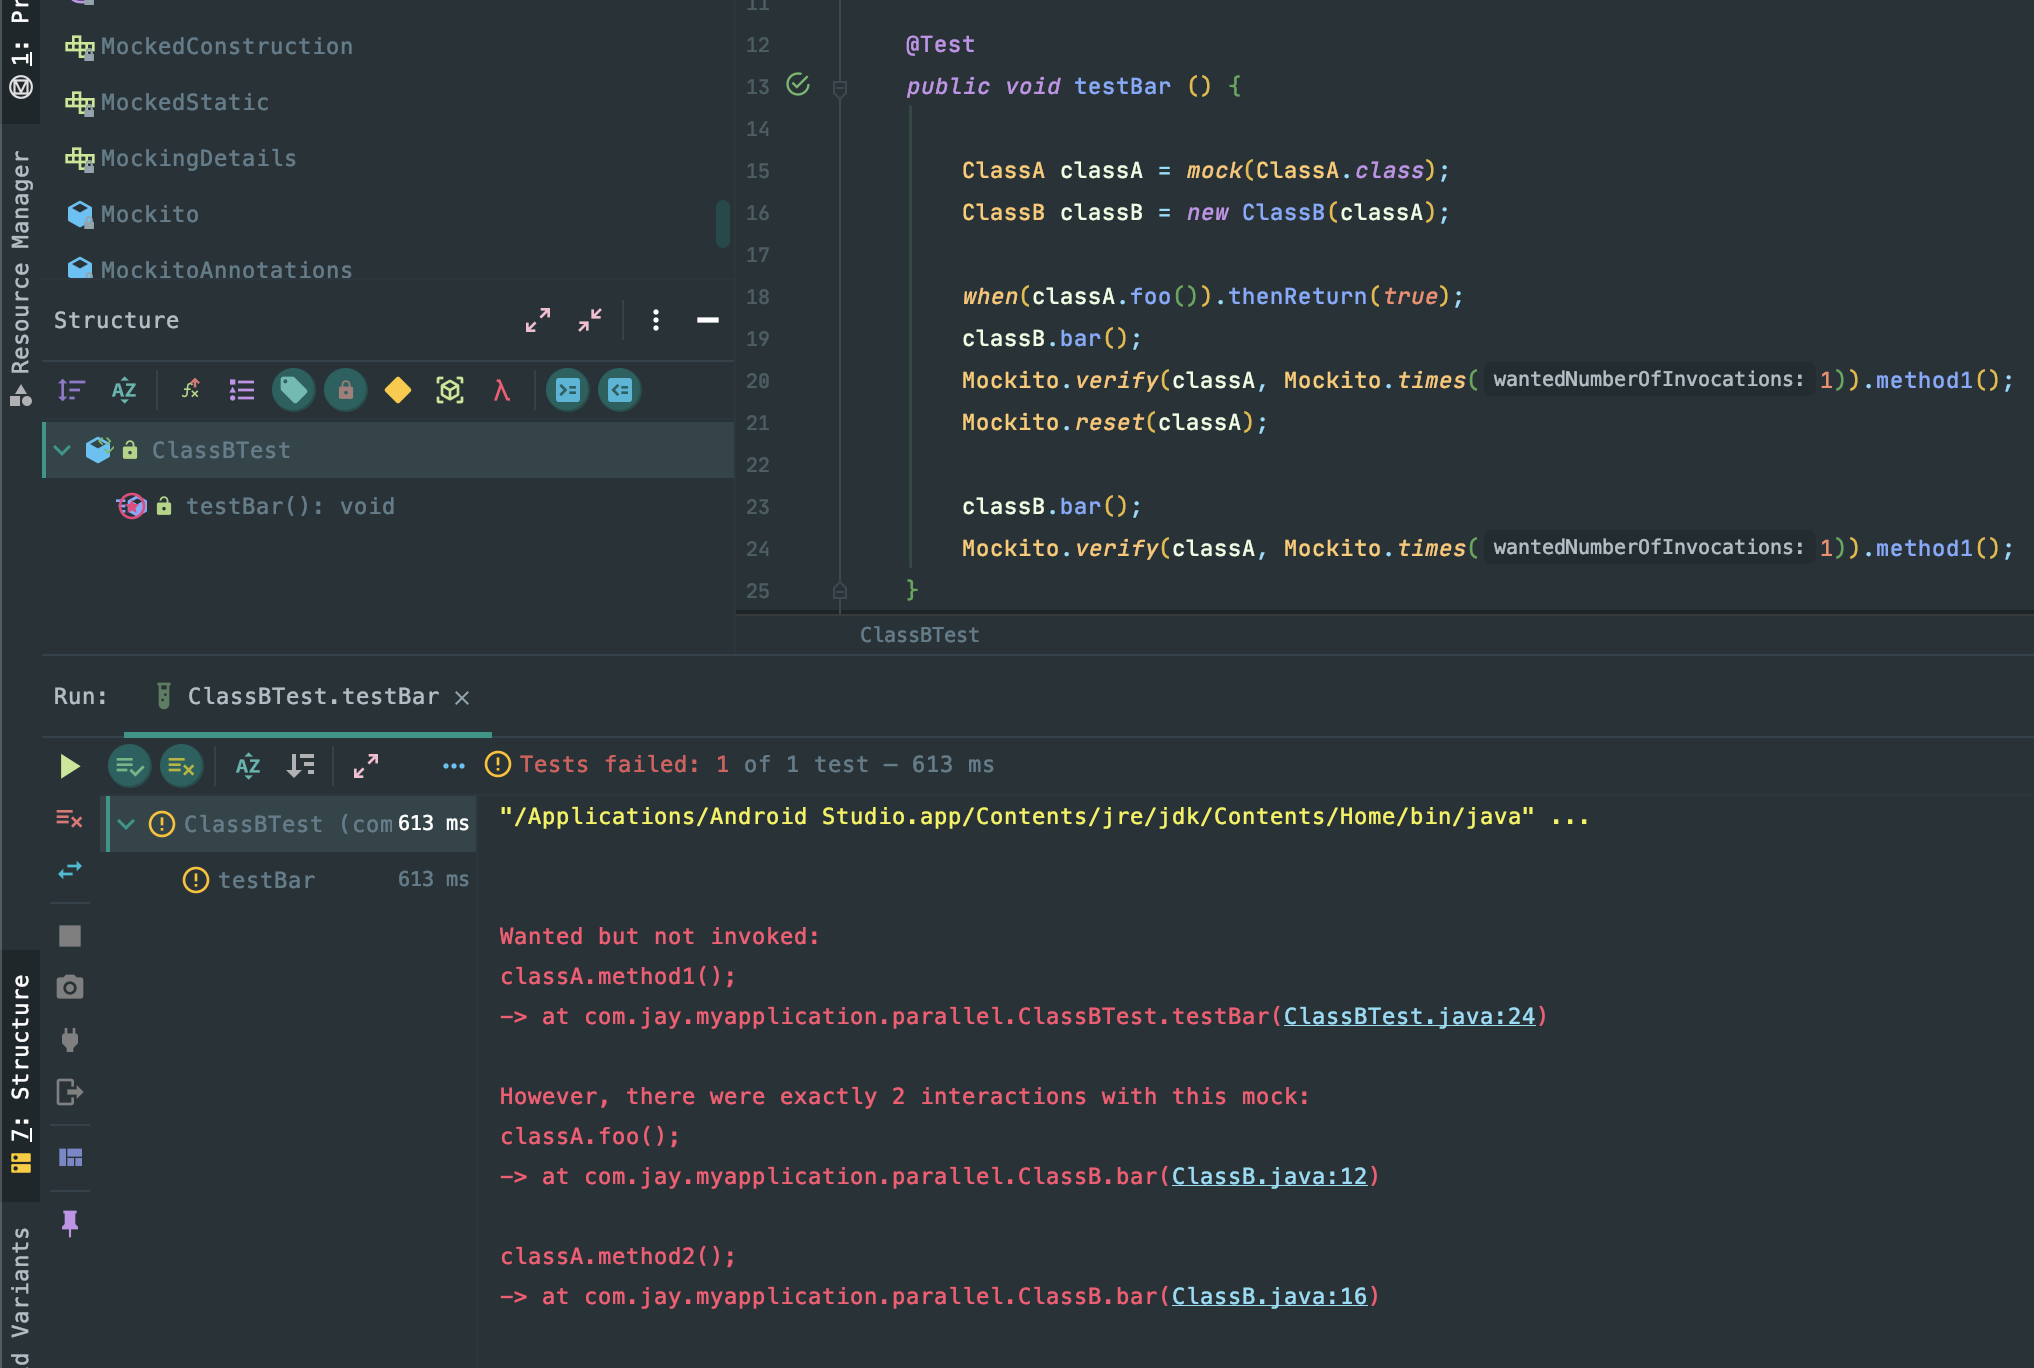2034x1368 pixels.
Task: Open the ClassB.java:12 stack trace link
Action: pos(1268,1176)
